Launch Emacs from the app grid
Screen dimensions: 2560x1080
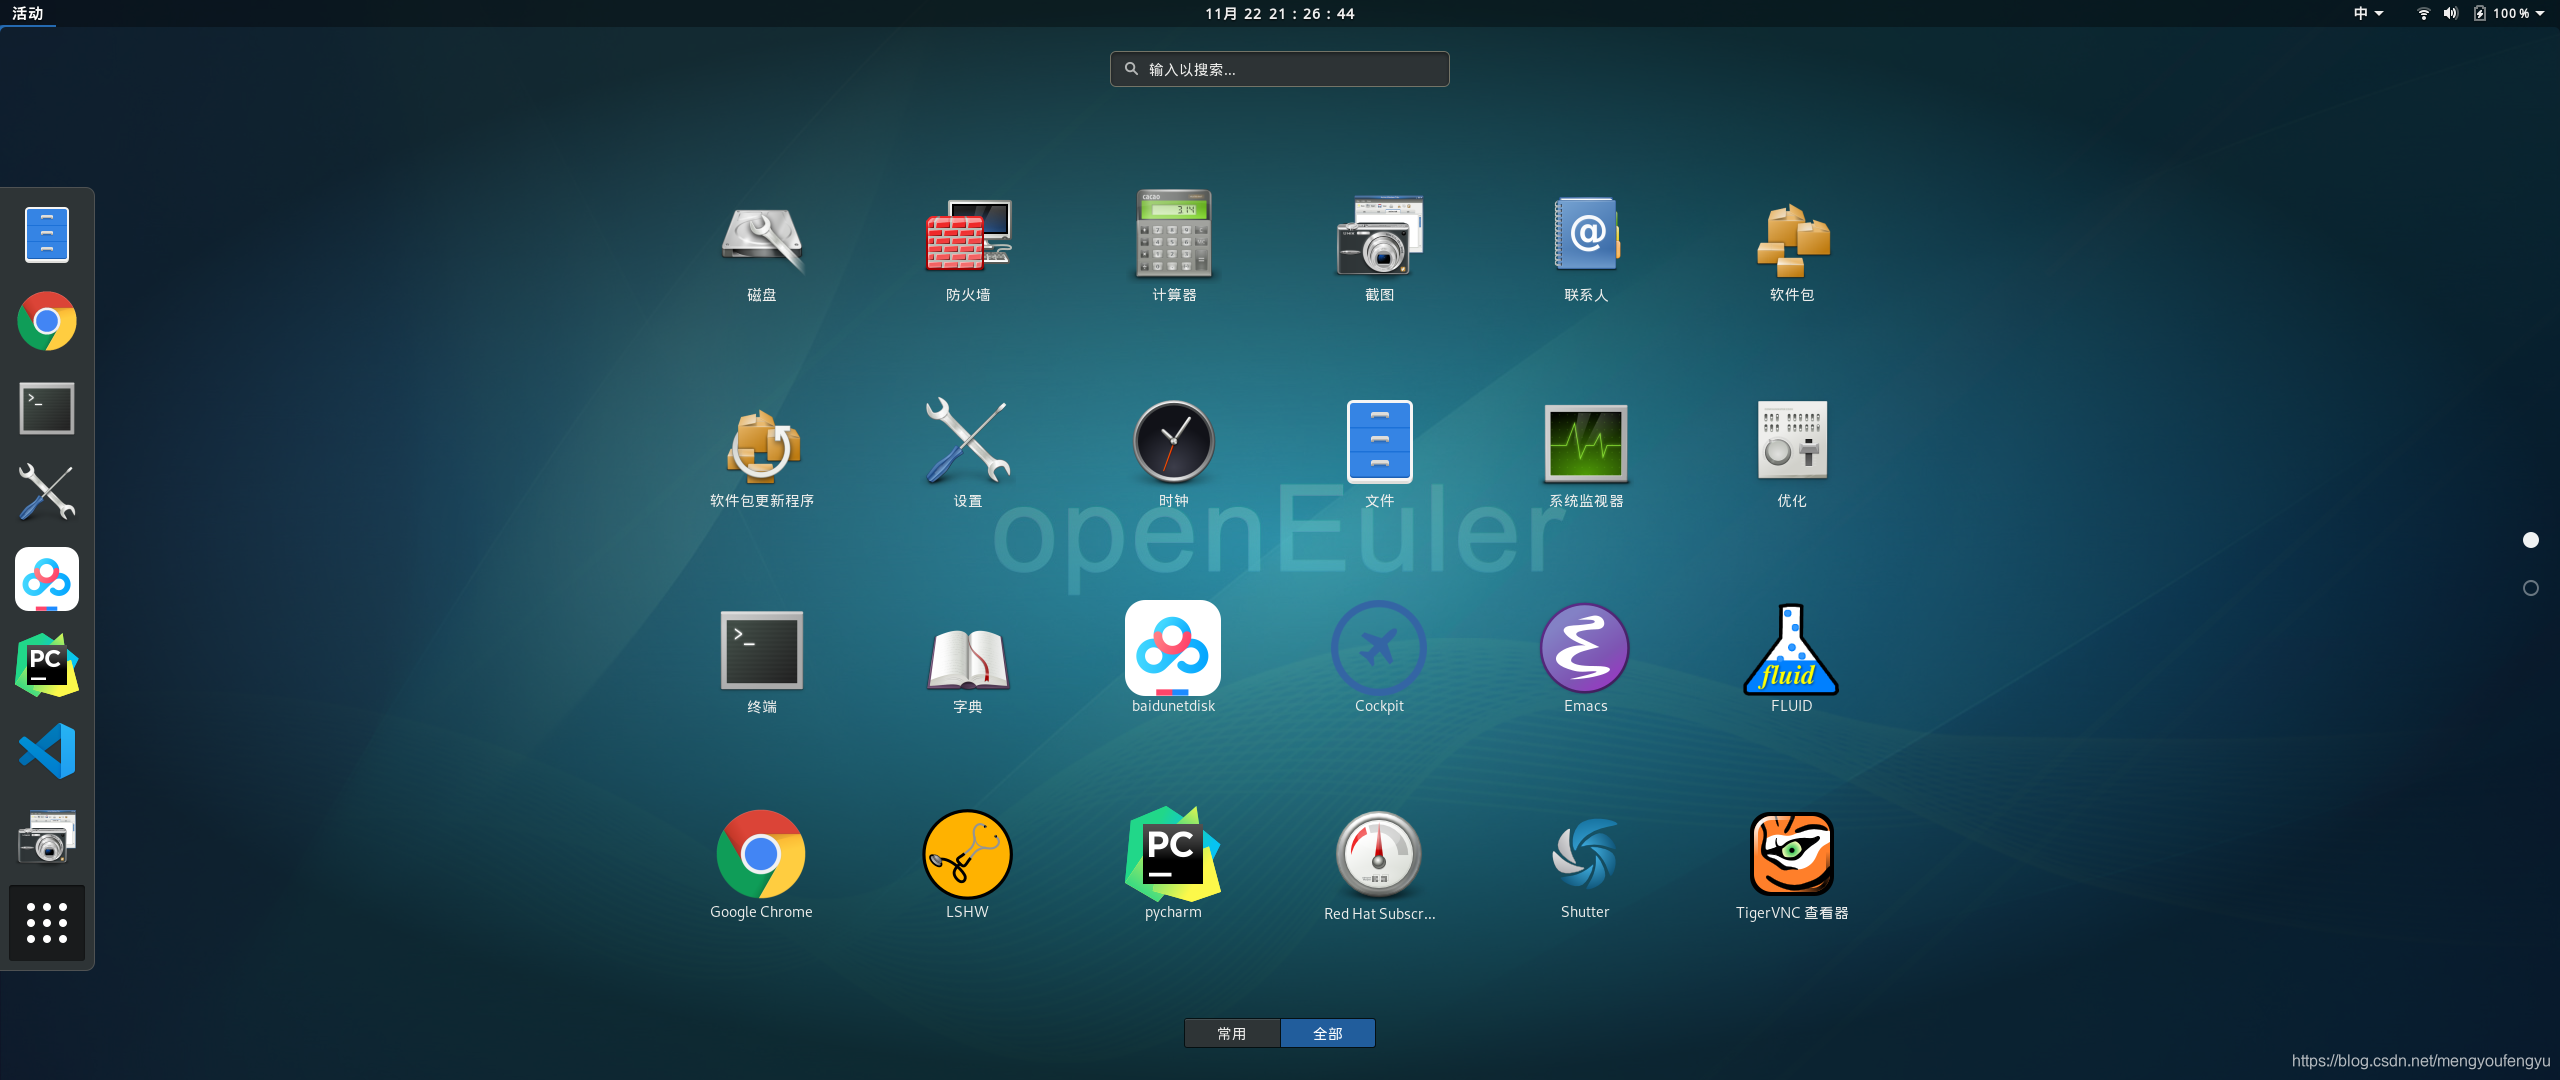(1585, 650)
